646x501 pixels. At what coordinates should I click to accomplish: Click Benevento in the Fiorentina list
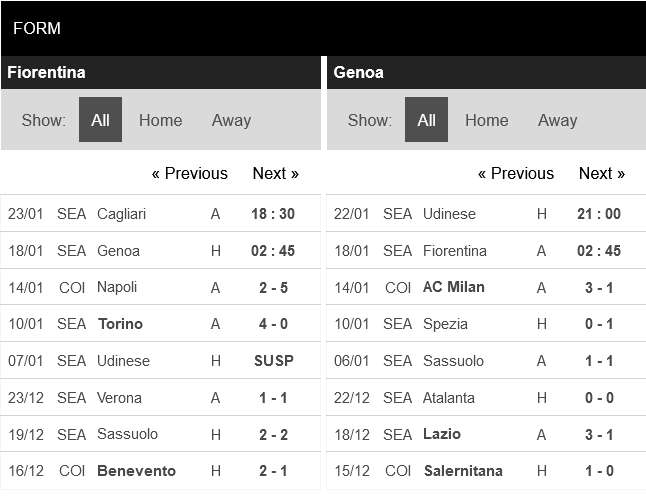pyautogui.click(x=136, y=471)
